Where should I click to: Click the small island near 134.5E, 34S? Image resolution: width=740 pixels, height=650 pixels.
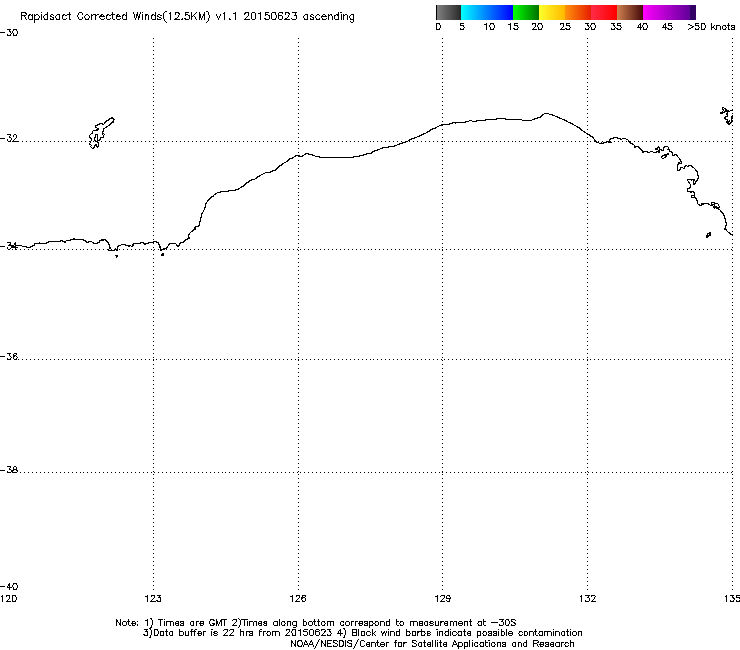coord(708,235)
